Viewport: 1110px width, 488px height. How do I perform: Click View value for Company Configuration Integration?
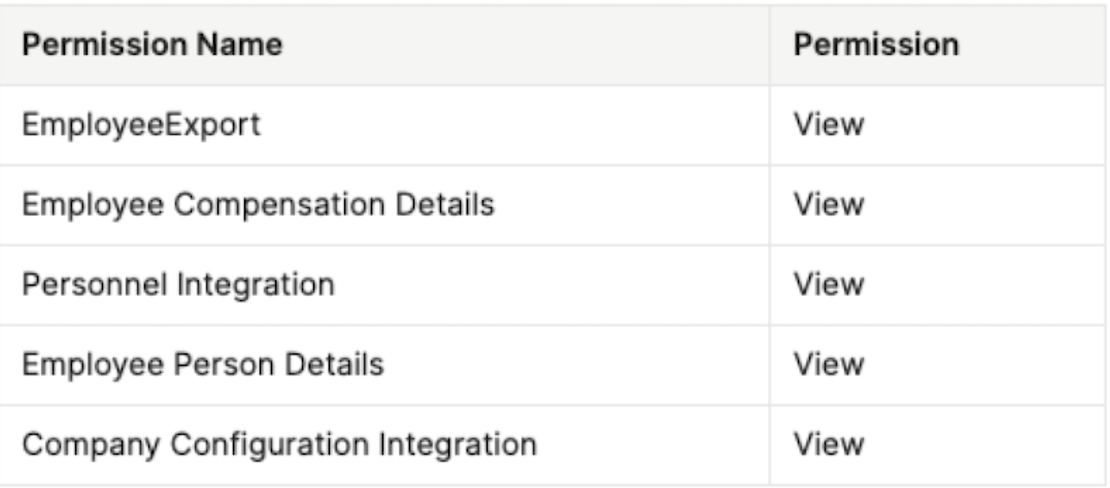pos(829,446)
